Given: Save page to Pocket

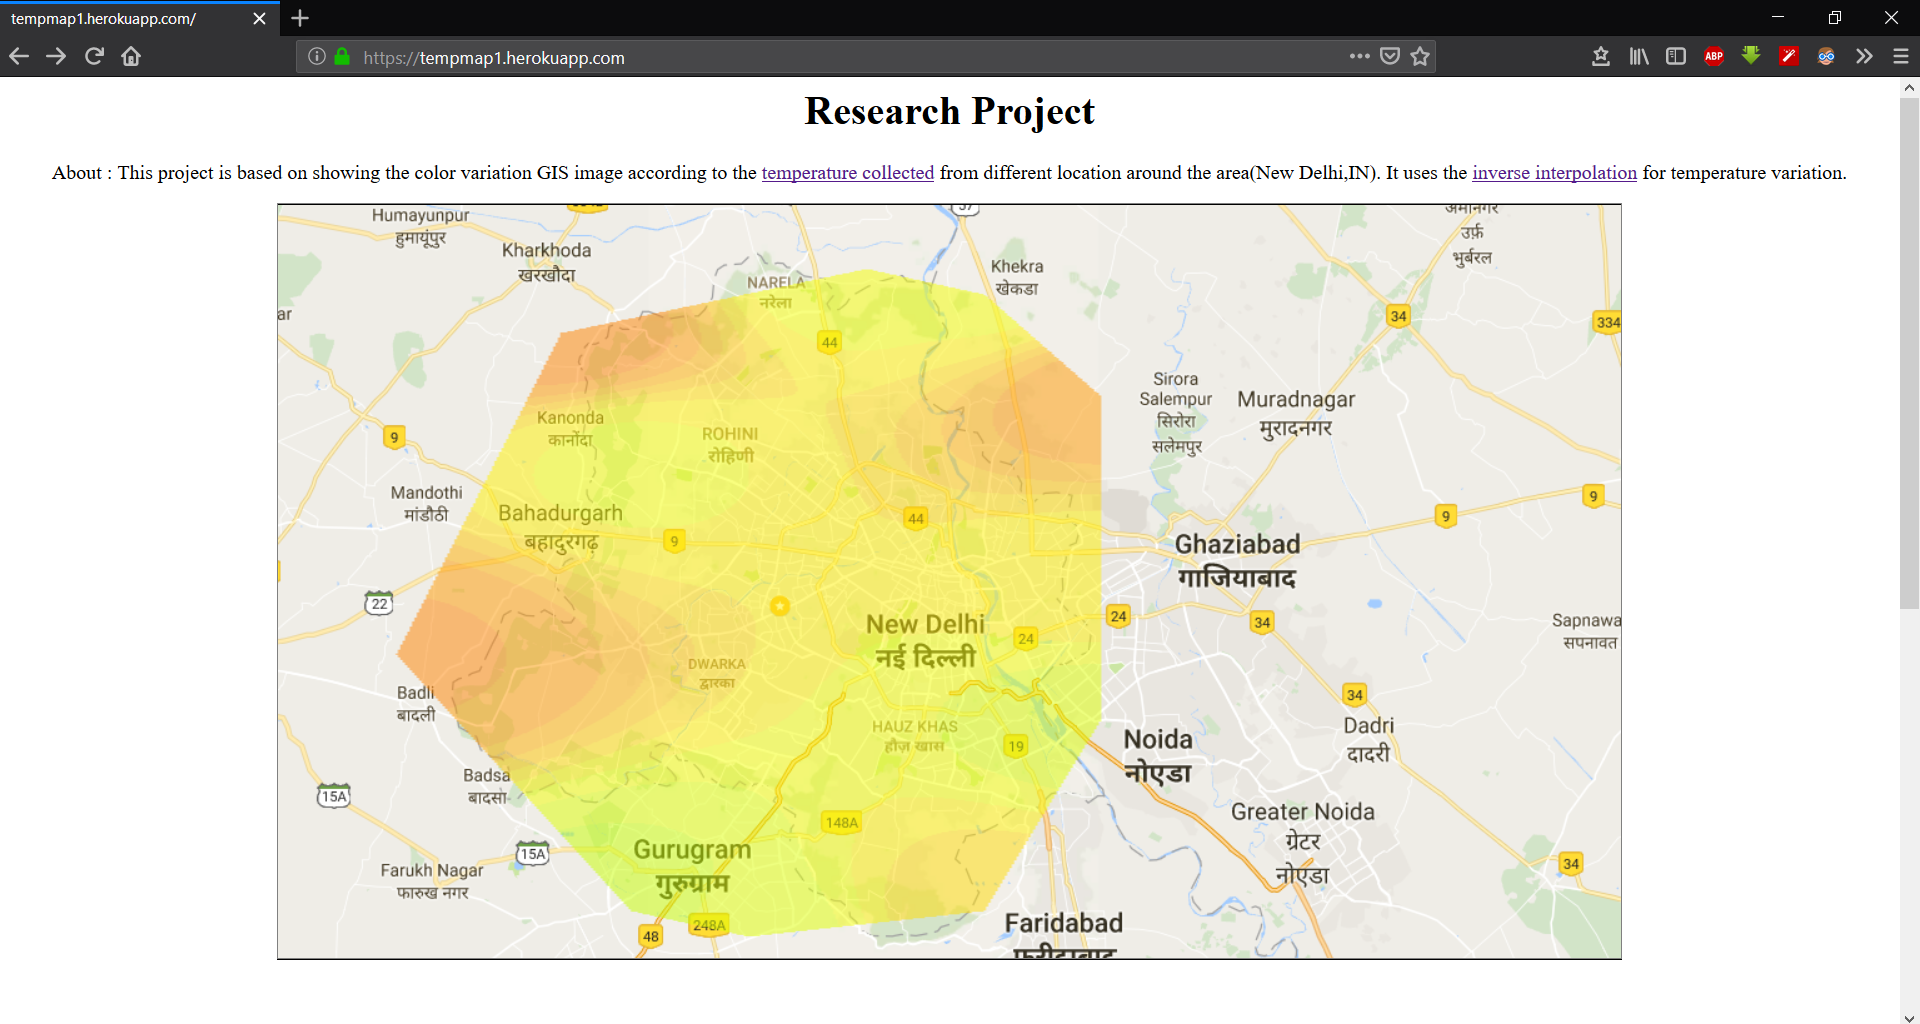Looking at the screenshot, I should pos(1389,57).
